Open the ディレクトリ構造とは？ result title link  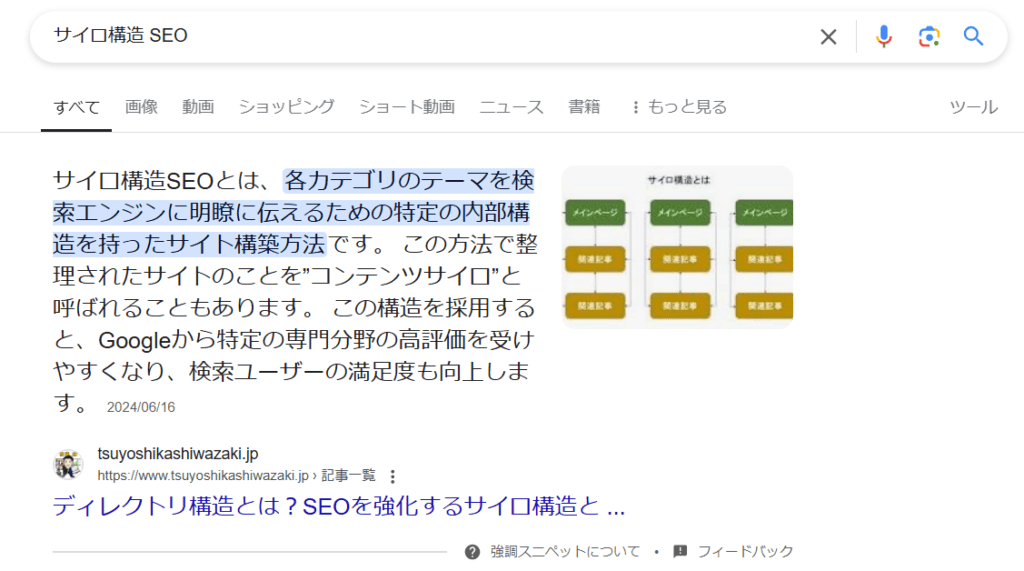(338, 507)
